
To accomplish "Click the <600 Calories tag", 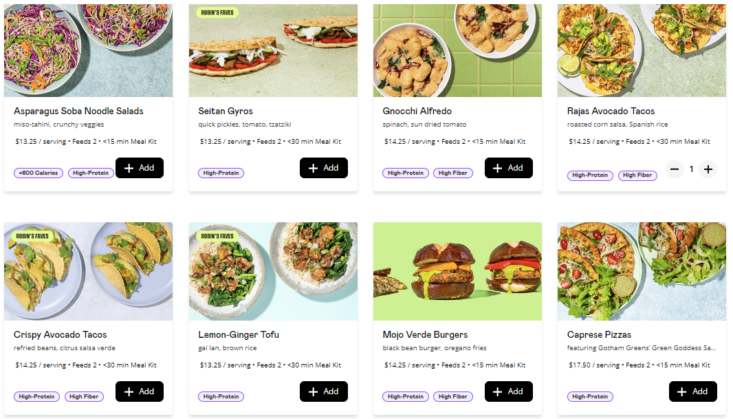I will [38, 173].
